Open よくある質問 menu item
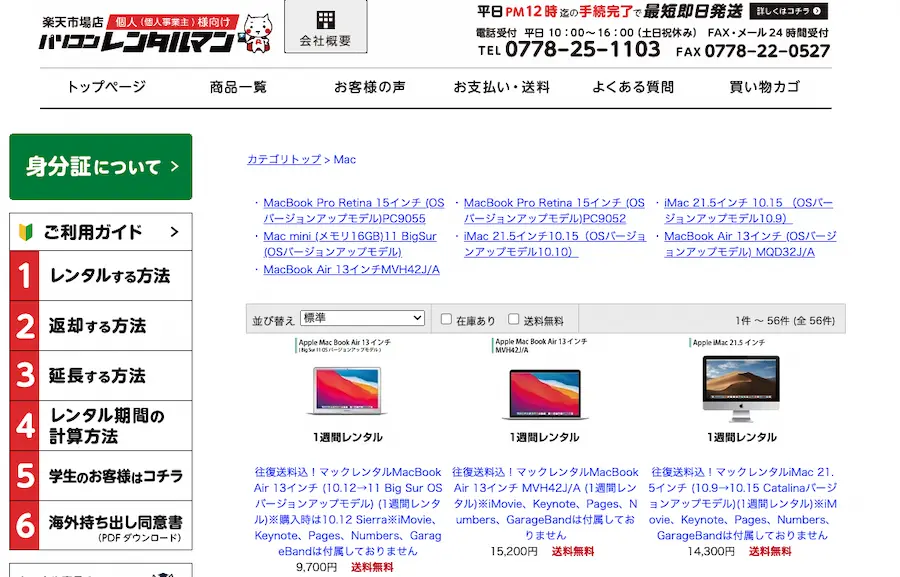900x577 pixels. (633, 87)
